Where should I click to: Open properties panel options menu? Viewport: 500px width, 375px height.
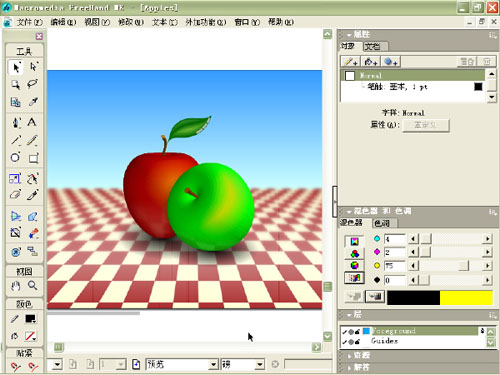pyautogui.click(x=493, y=35)
